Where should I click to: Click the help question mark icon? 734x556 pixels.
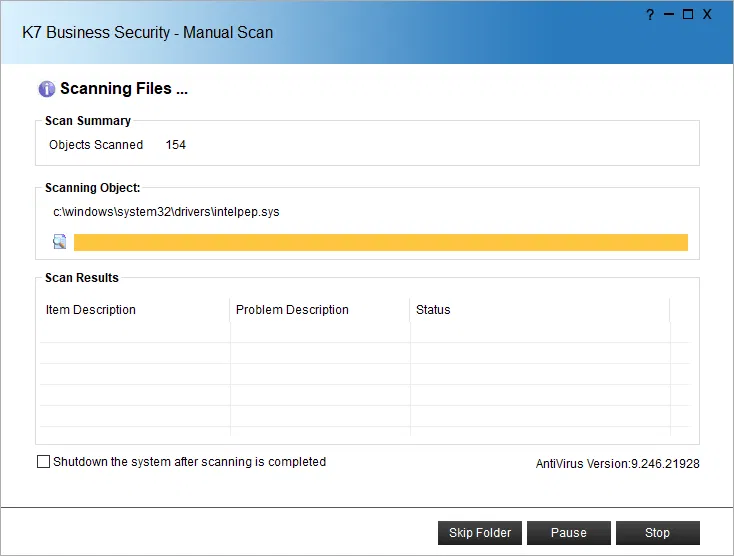pos(650,15)
